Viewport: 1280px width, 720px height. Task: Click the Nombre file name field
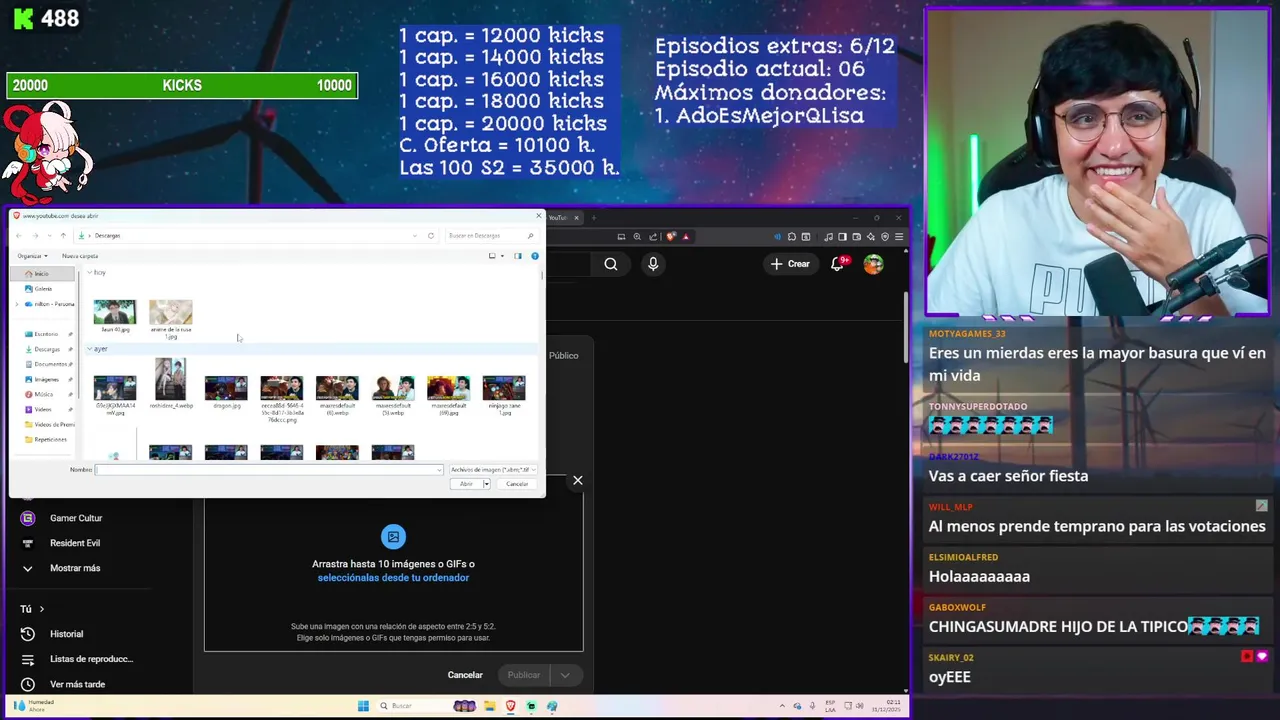tap(269, 470)
